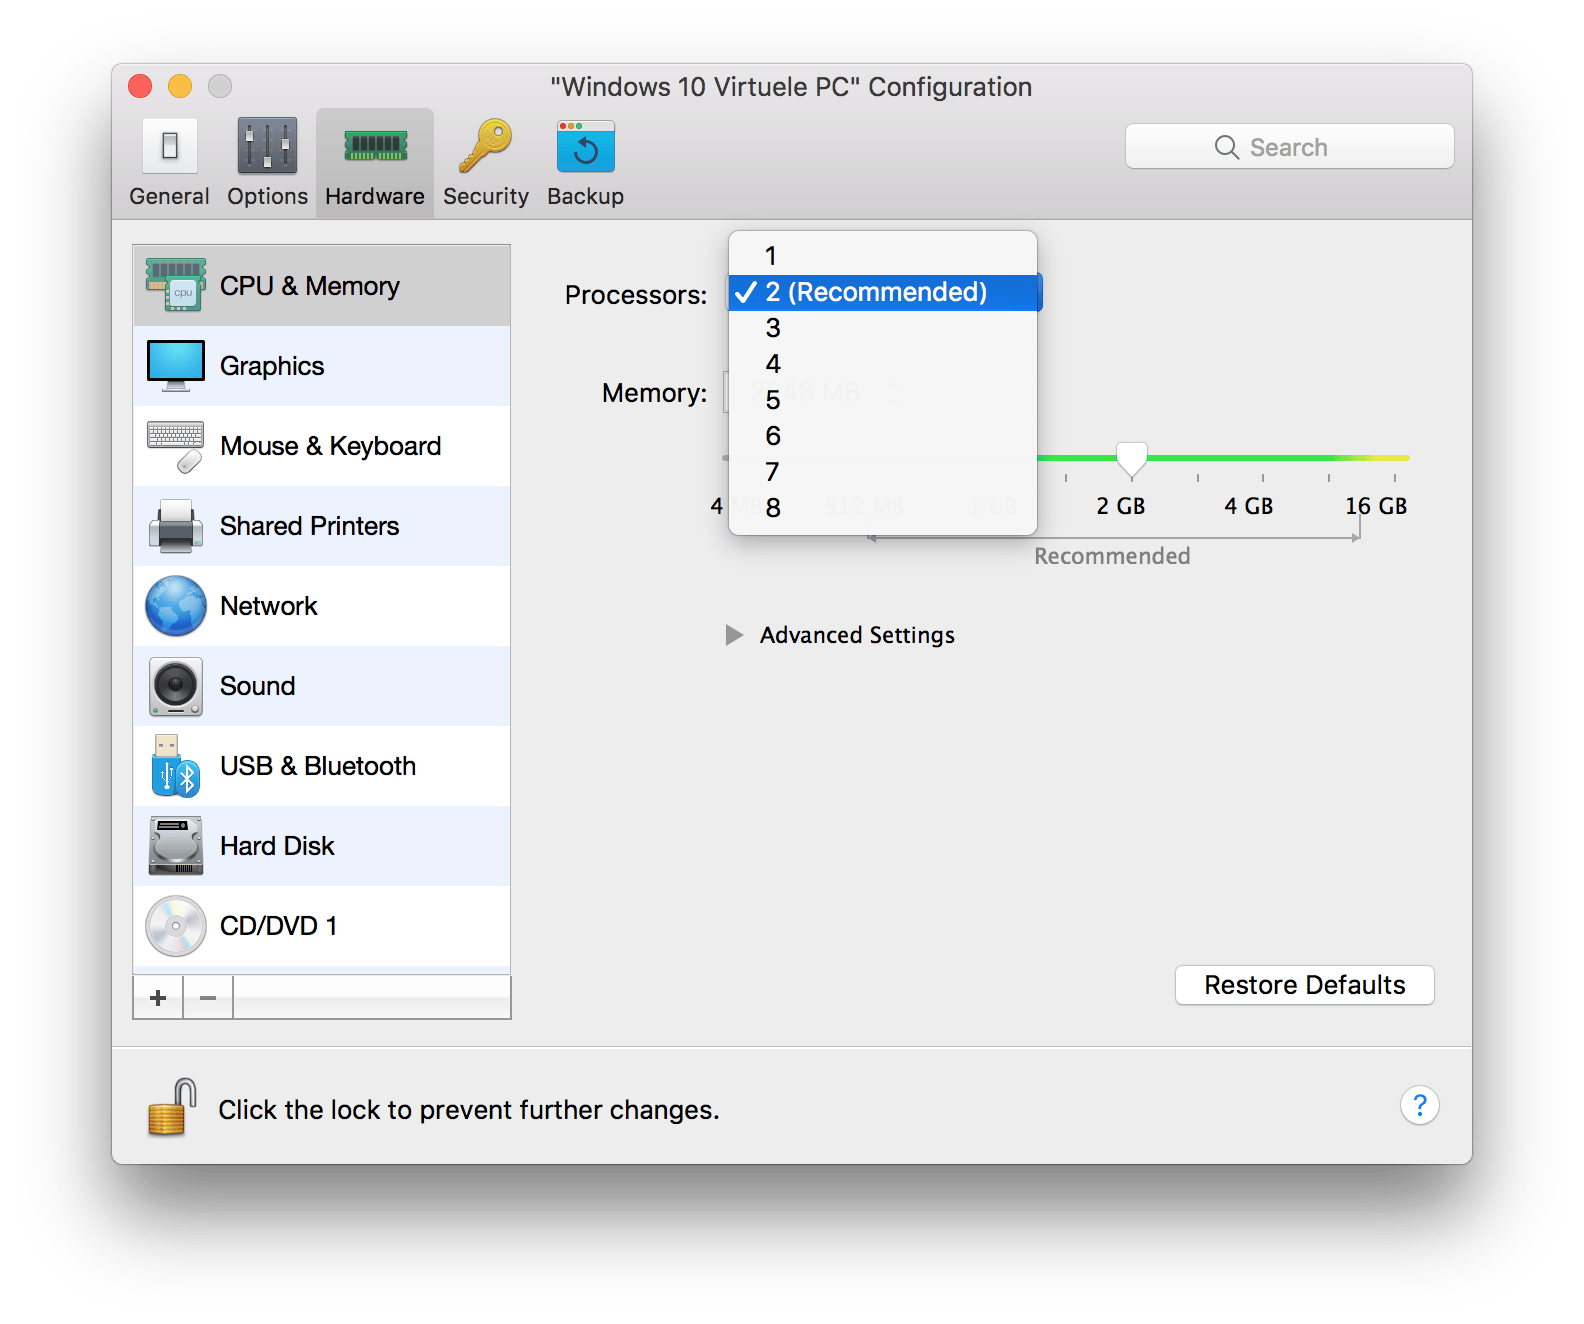Open the Security key icon
This screenshot has height=1324, width=1584.
pyautogui.click(x=486, y=146)
